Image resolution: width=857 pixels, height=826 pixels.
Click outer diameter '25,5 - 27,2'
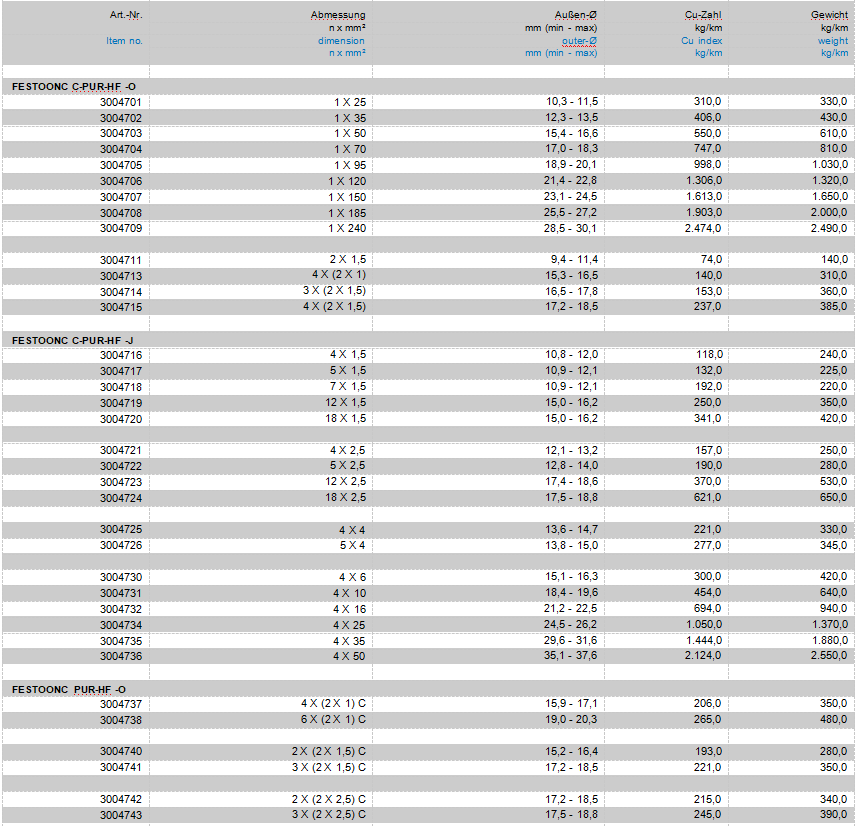click(571, 212)
